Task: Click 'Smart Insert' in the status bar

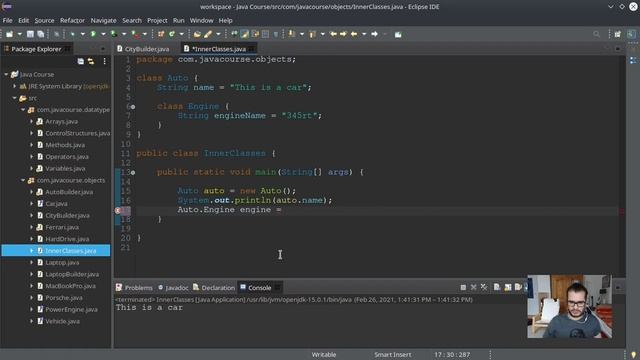Action: [393, 355]
